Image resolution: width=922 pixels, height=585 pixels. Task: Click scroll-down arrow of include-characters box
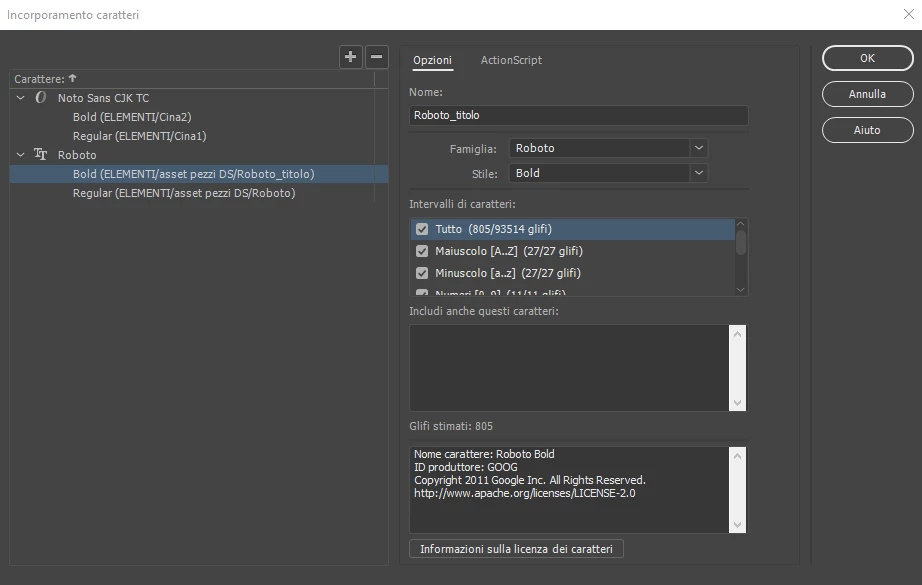[737, 403]
